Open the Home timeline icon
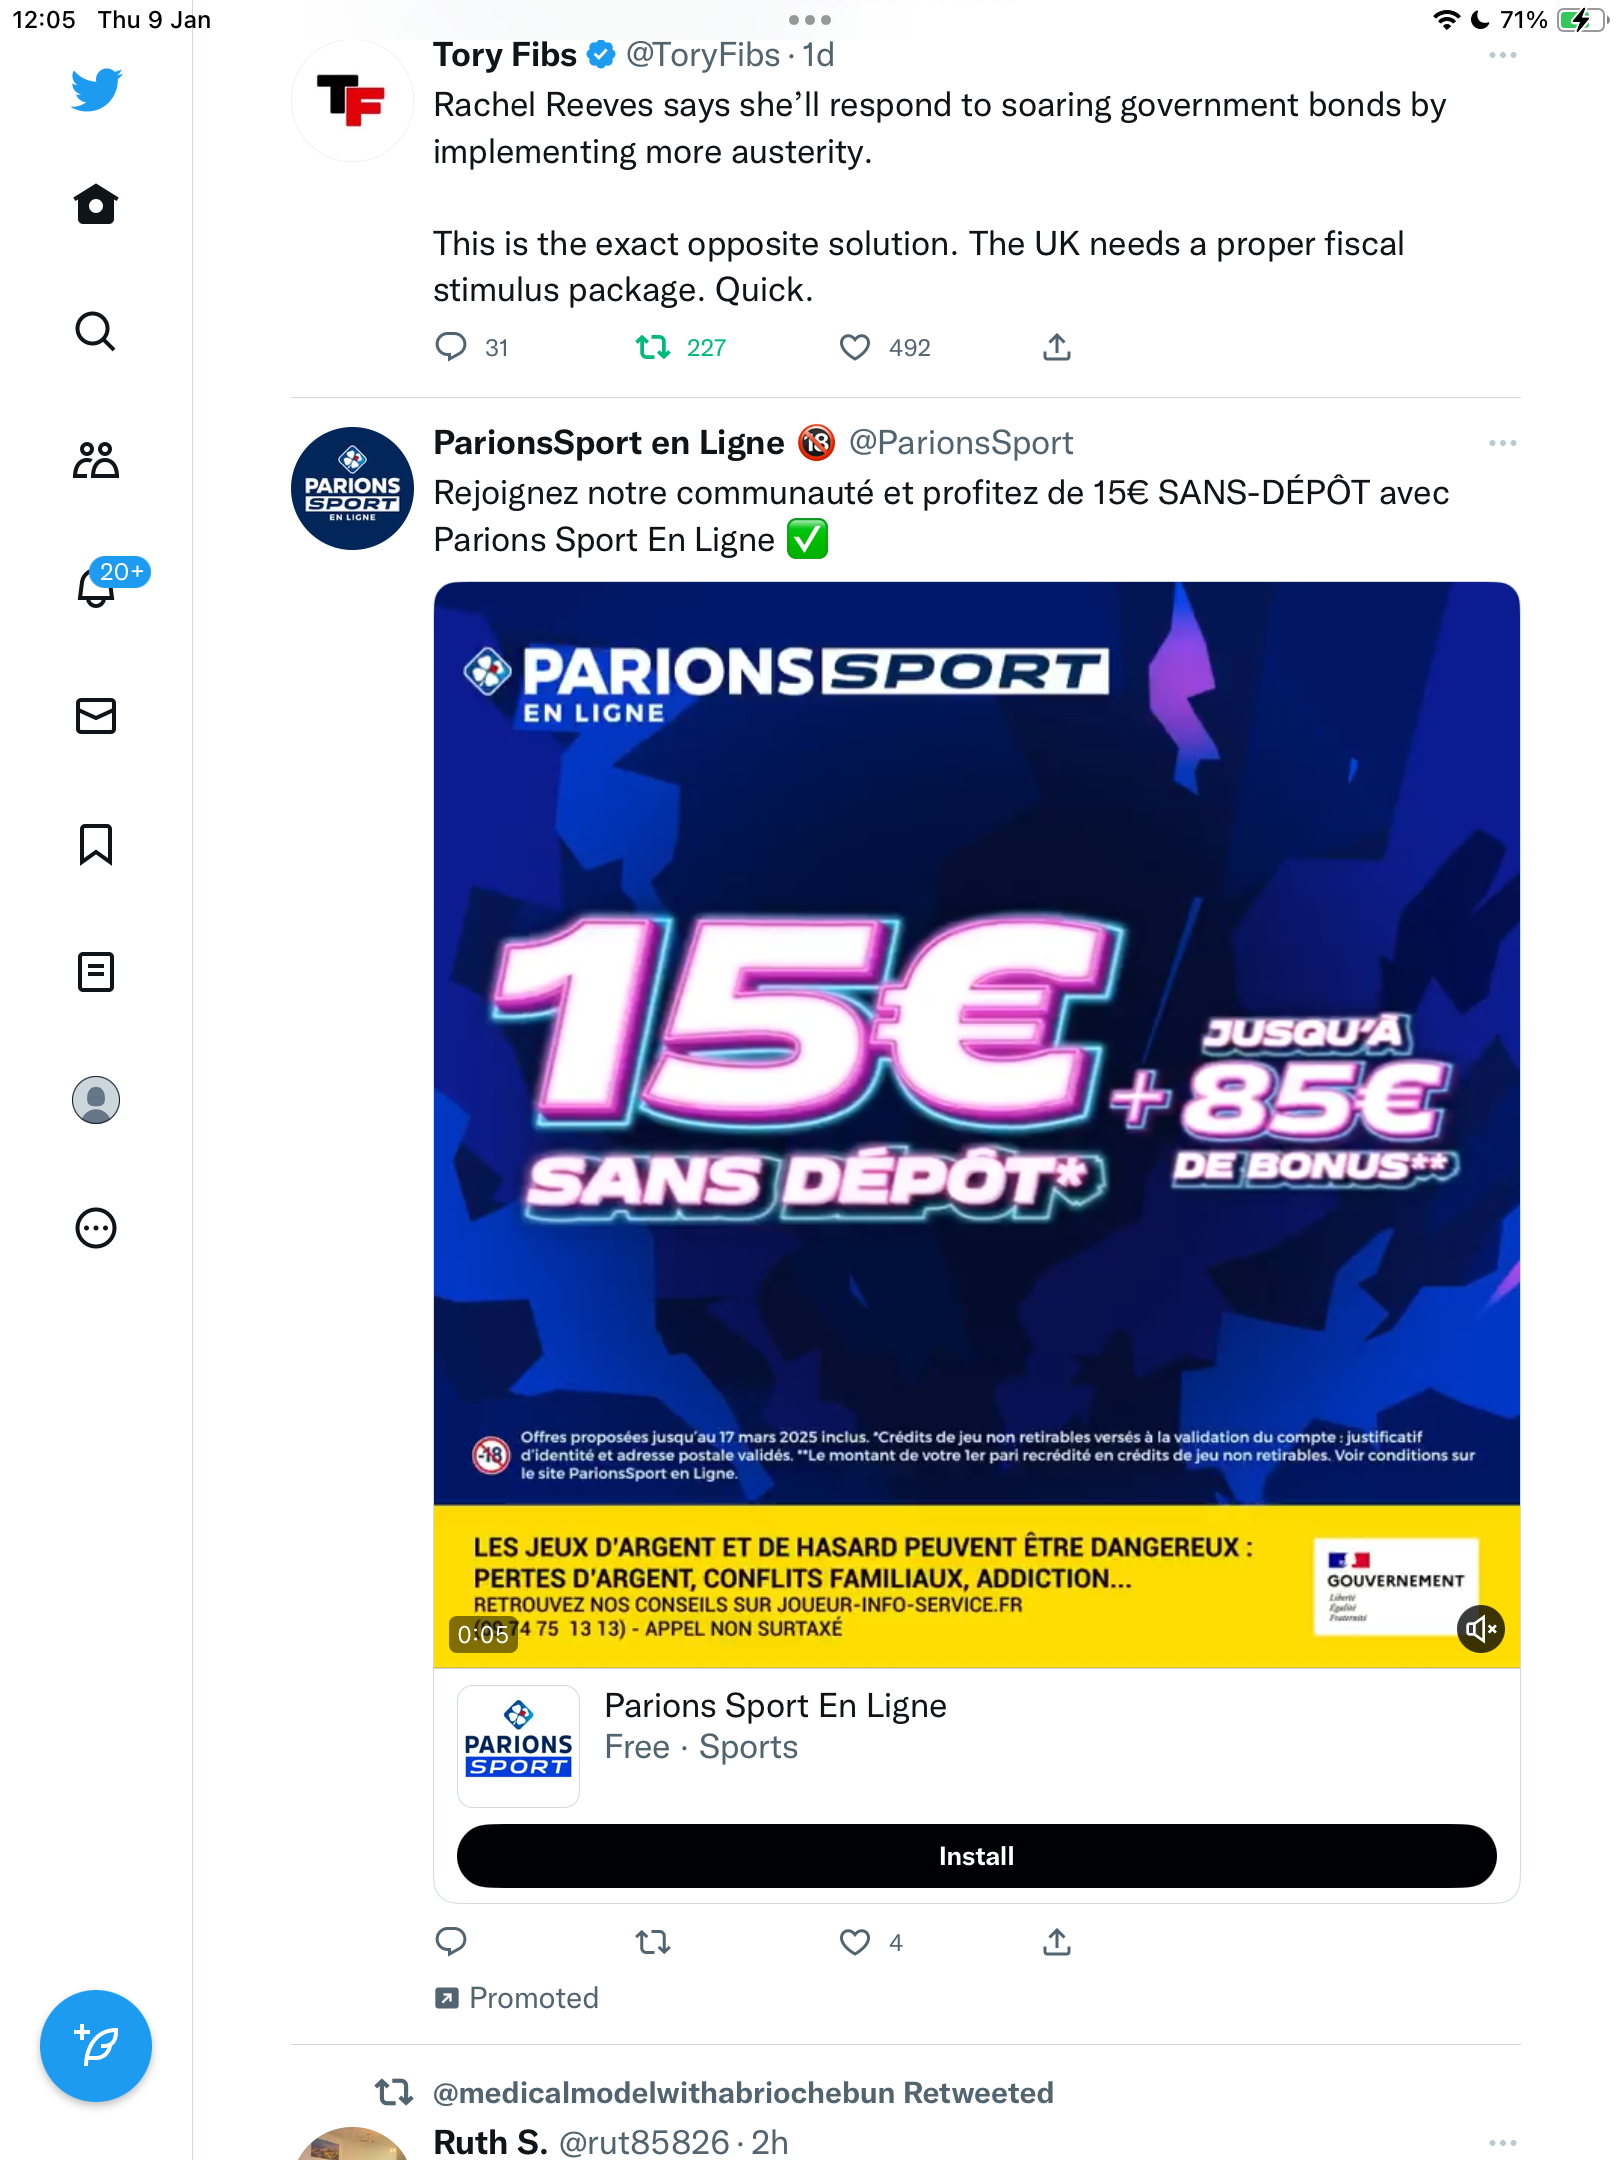This screenshot has width=1620, height=2160. (96, 204)
